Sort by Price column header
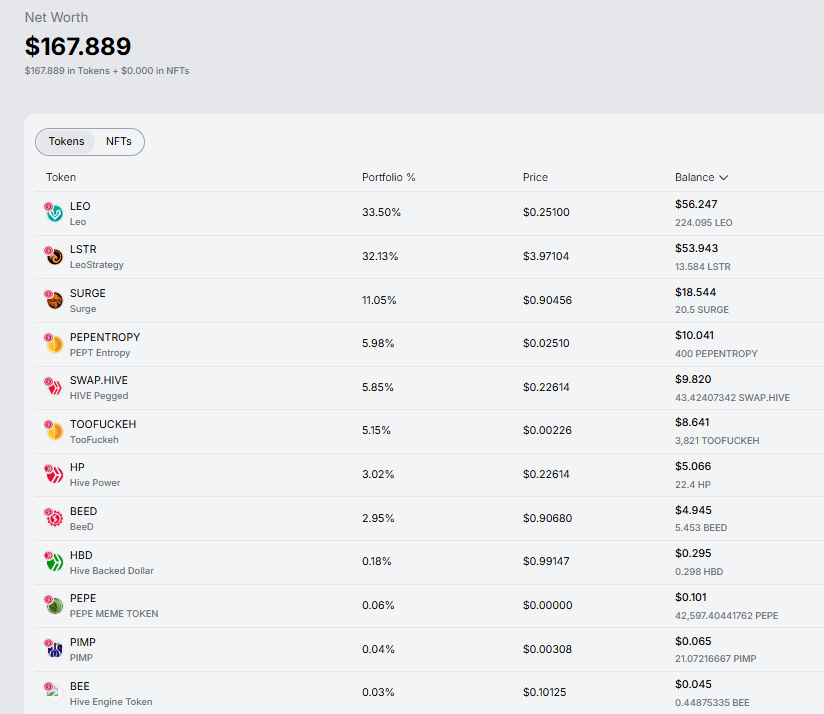The height and width of the screenshot is (714, 824). point(535,178)
